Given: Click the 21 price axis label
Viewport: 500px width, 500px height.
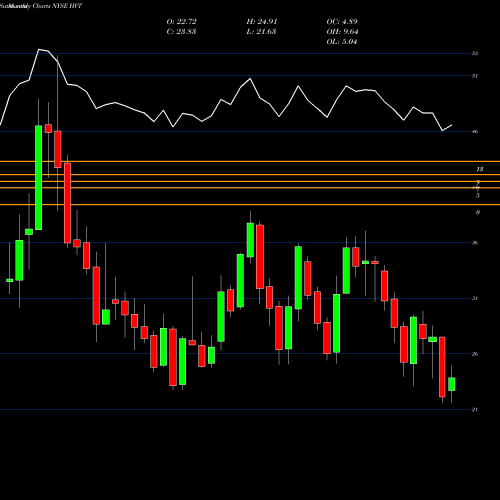Looking at the screenshot, I should pyautogui.click(x=475, y=410).
